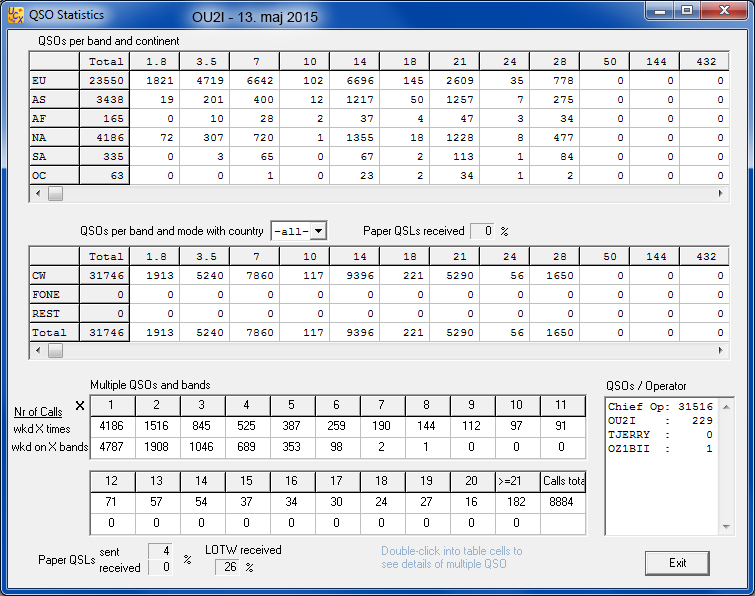Click the Paper QSLs sent value field
The width and height of the screenshot is (755, 596).
click(x=161, y=551)
